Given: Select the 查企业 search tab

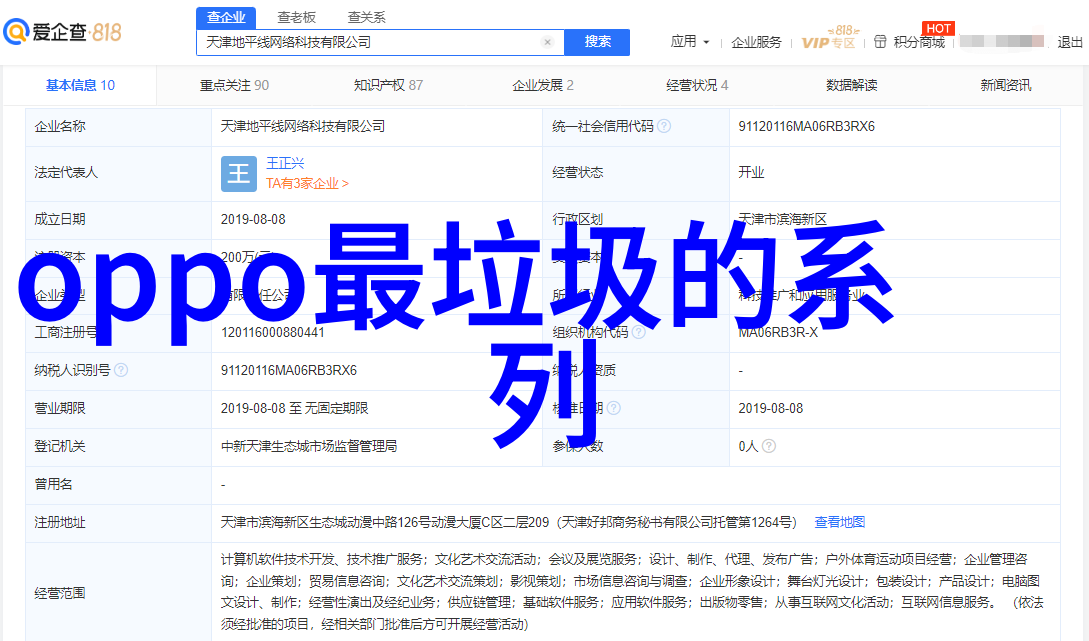Looking at the screenshot, I should (226, 17).
